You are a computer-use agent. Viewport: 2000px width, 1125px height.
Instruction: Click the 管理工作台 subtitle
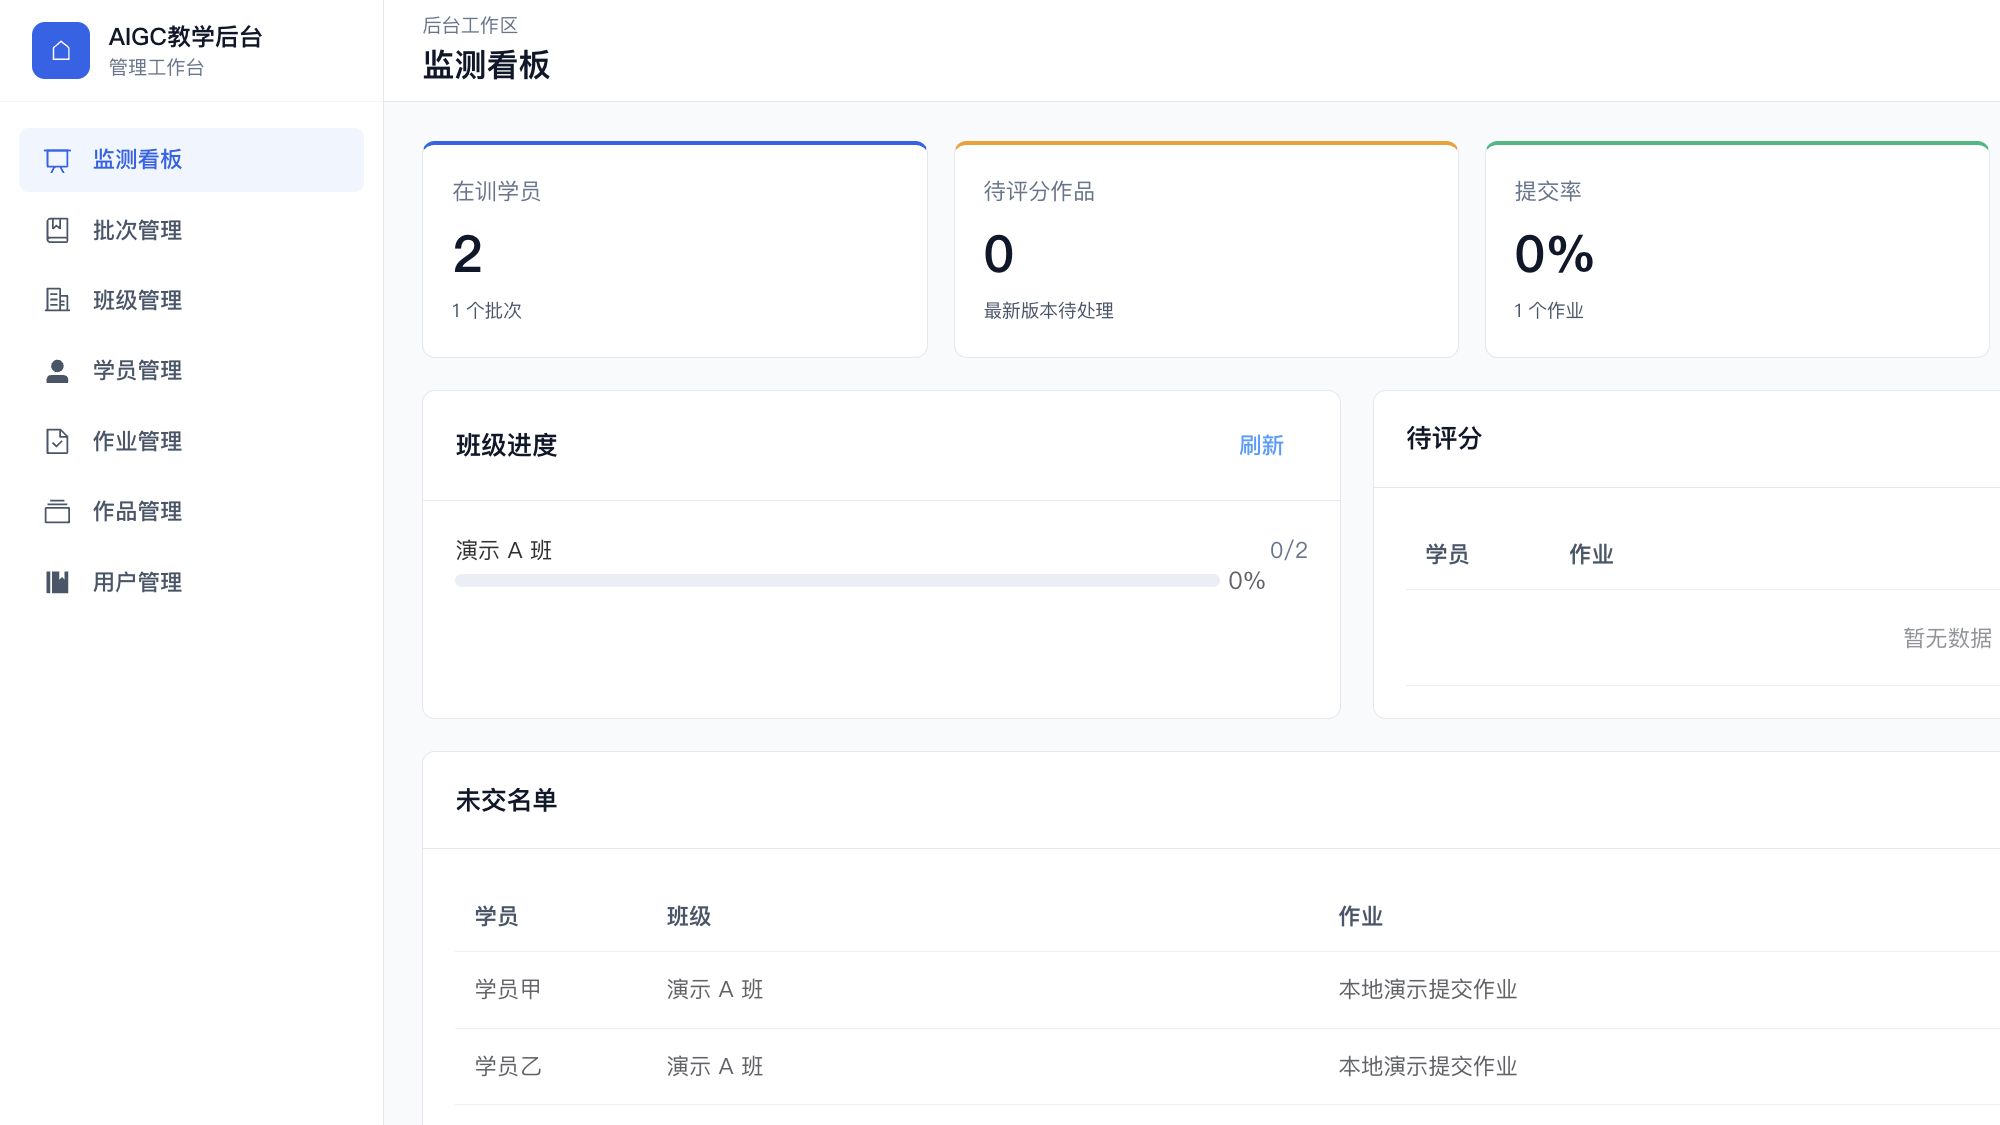(x=156, y=67)
